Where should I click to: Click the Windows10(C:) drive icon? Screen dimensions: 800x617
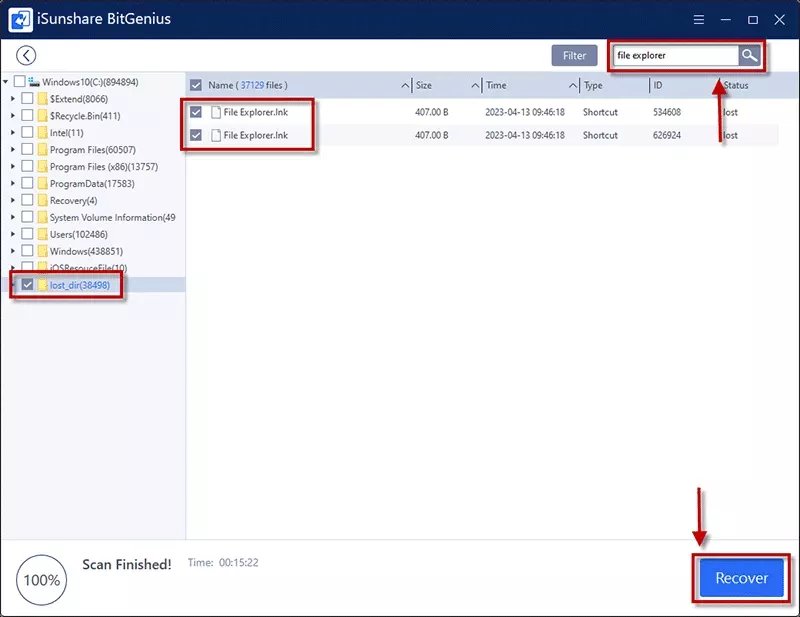coord(34,82)
